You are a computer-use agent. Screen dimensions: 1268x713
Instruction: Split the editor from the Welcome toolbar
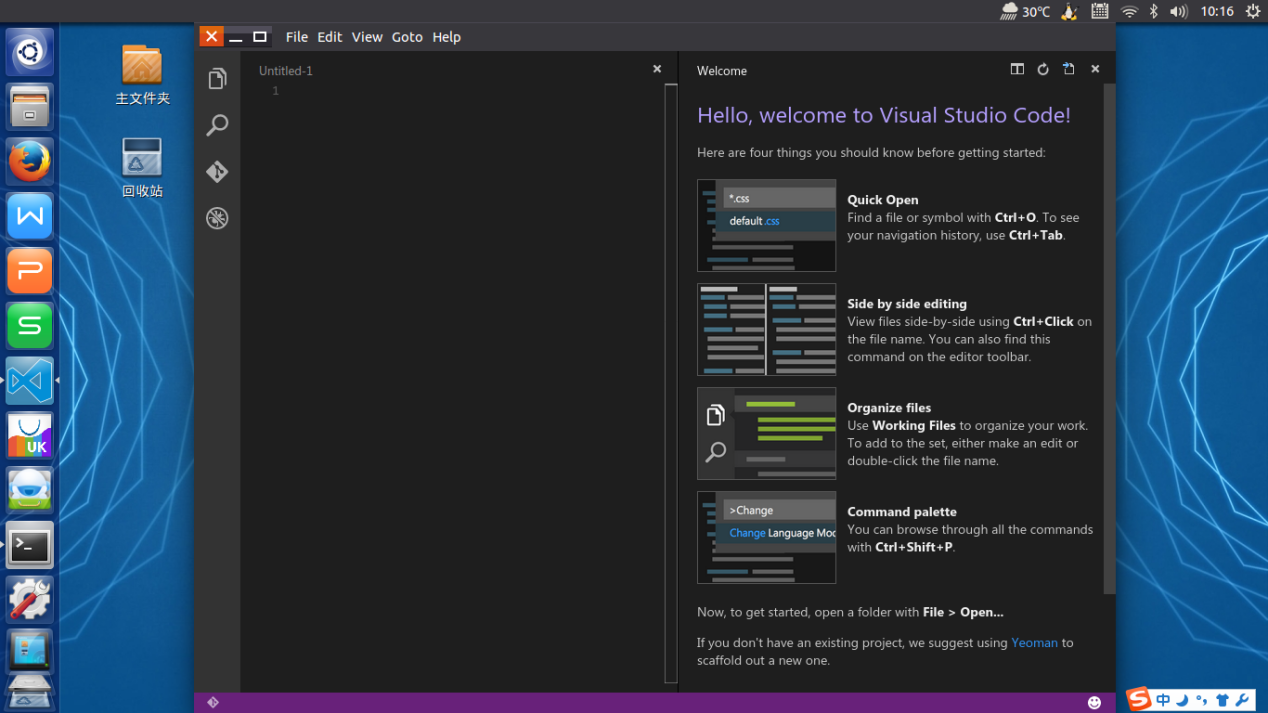[x=1017, y=69]
